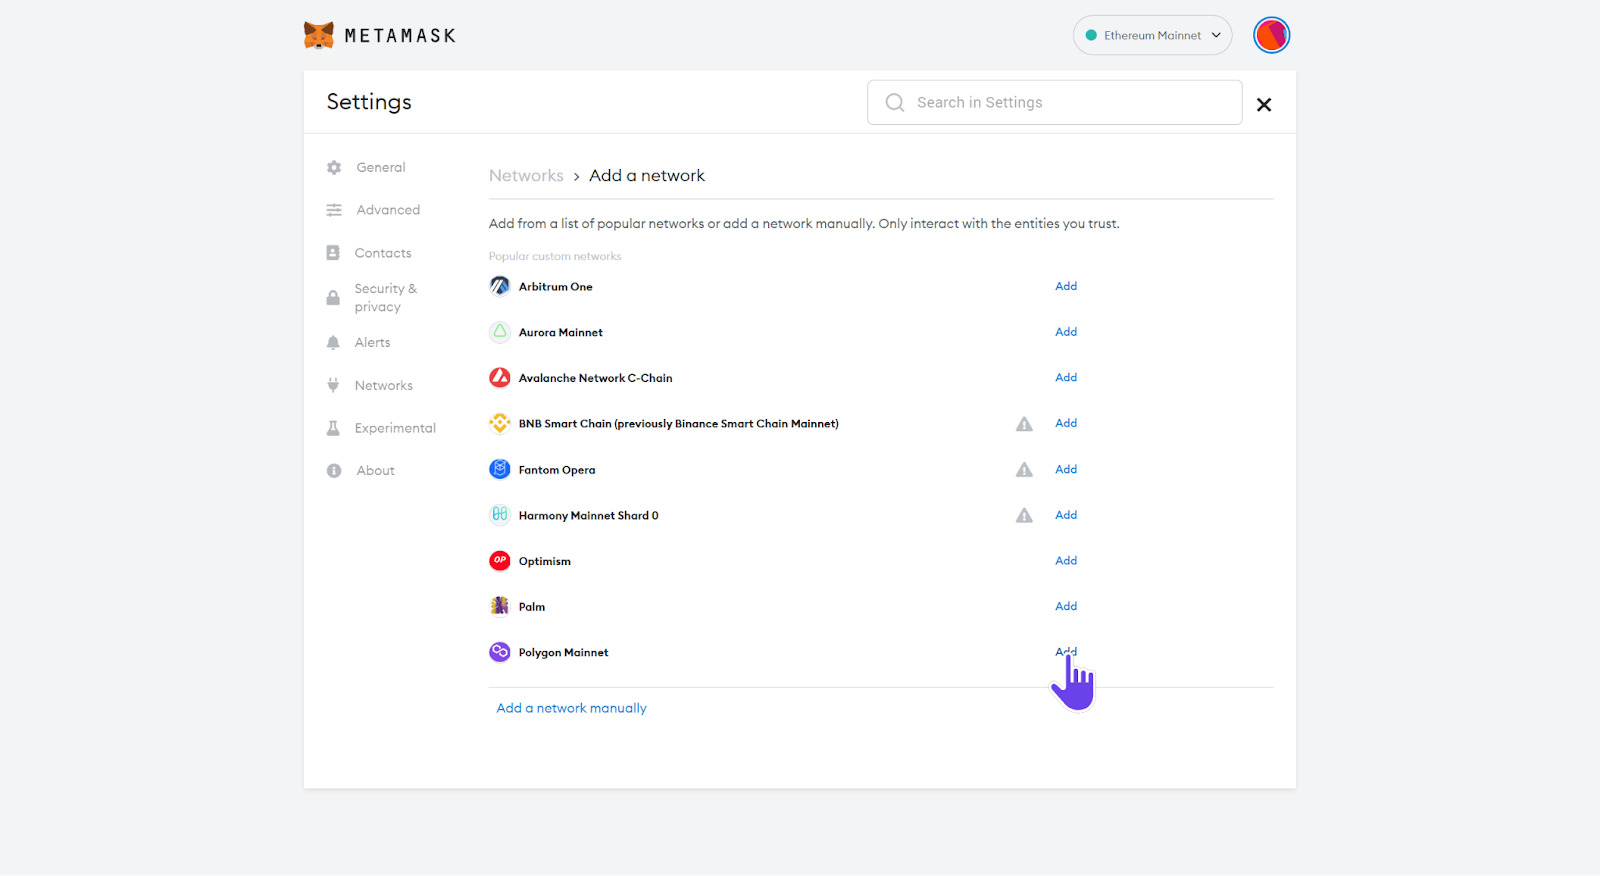Add the Aurora Mainnet network
This screenshot has width=1600, height=876.
(x=1066, y=332)
